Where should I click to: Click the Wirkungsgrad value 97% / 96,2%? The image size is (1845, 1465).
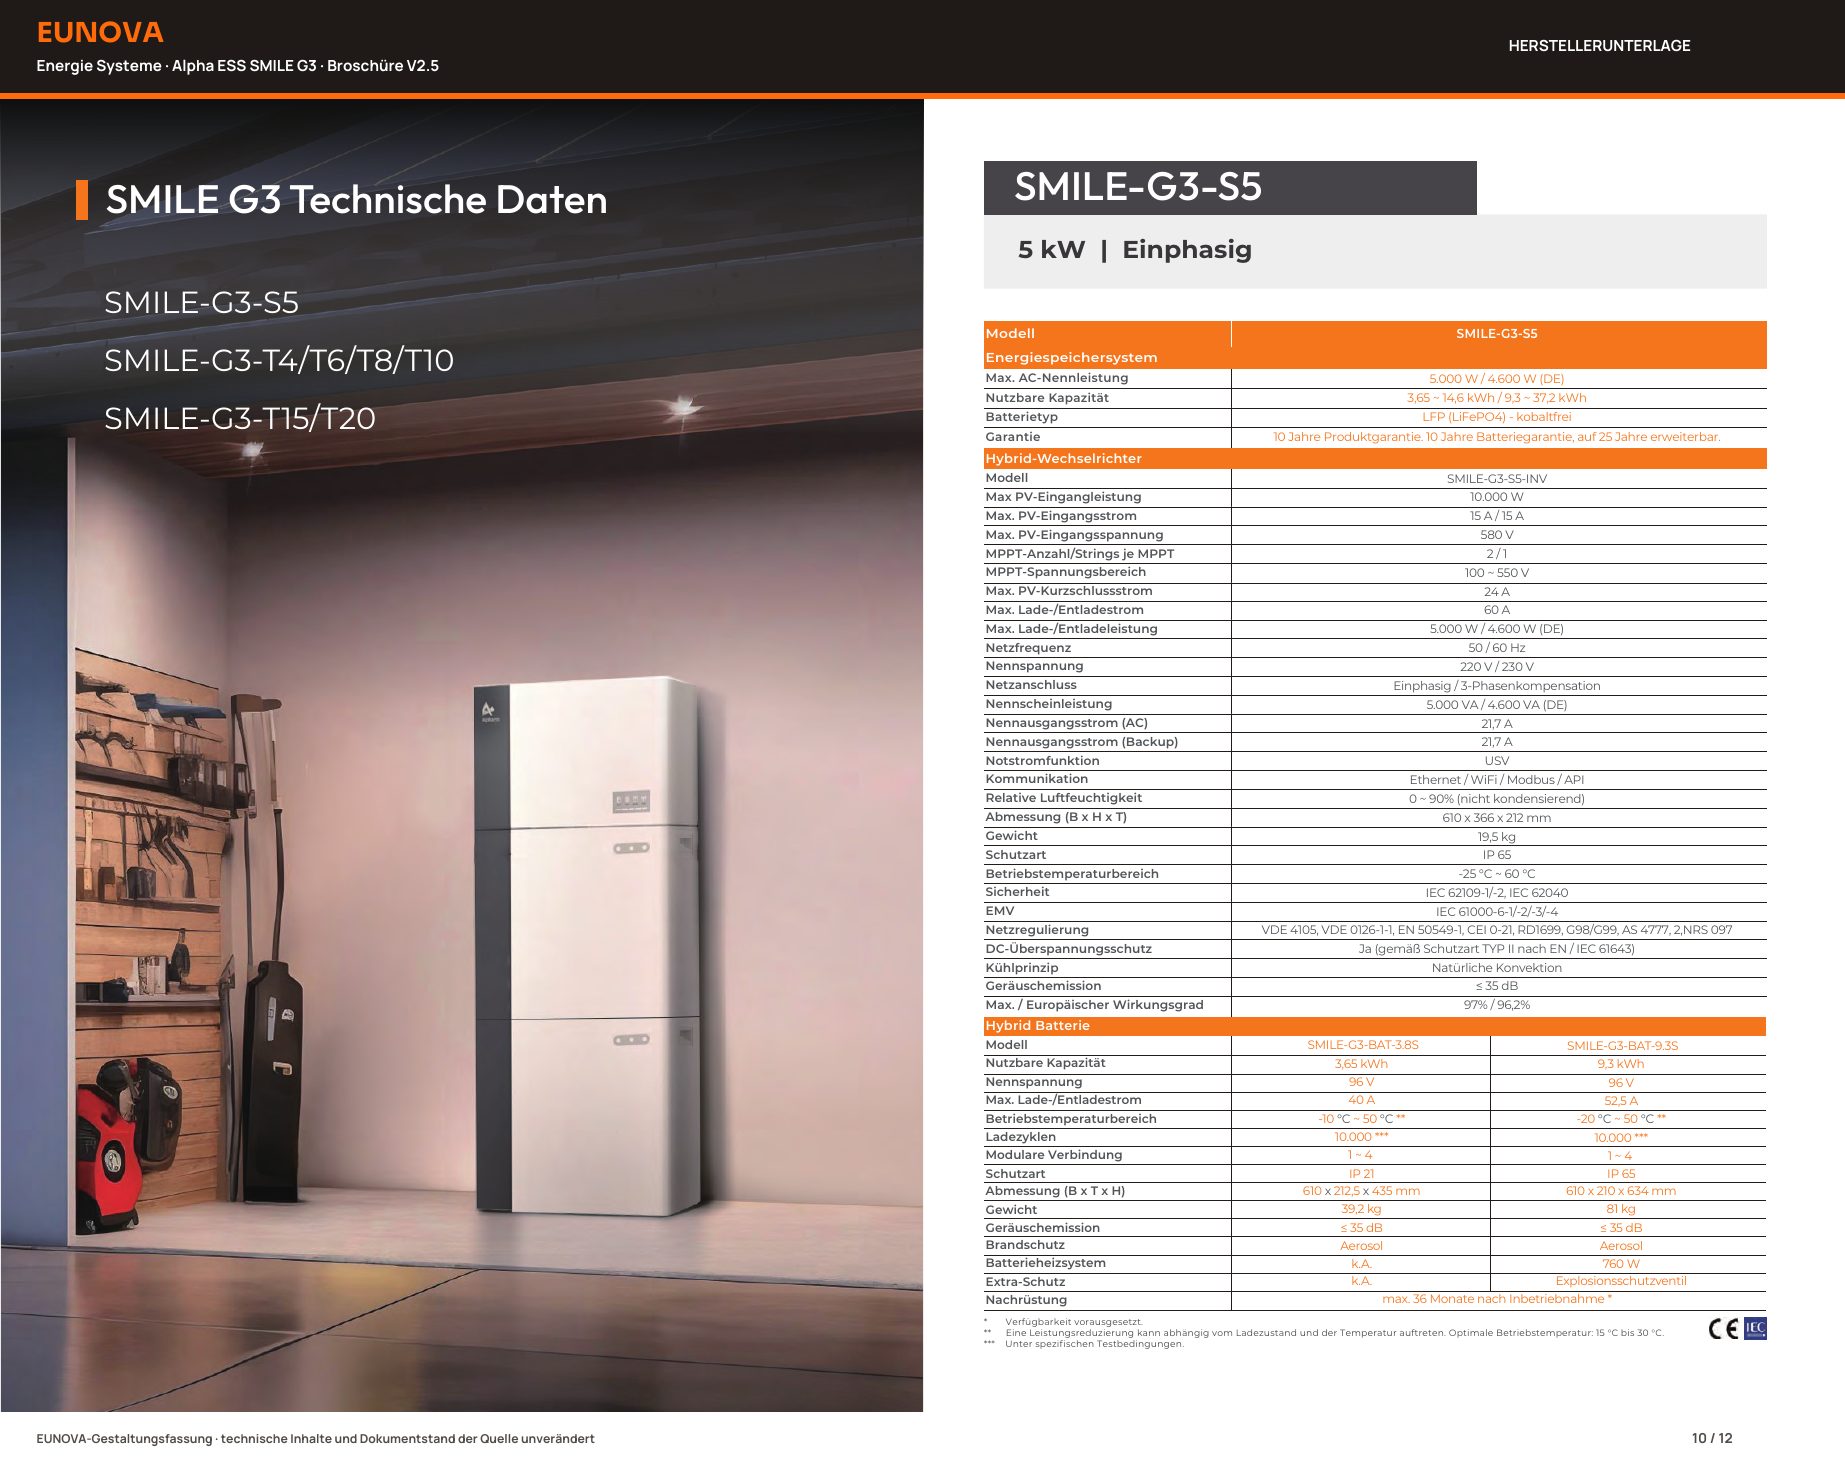click(x=1496, y=1005)
